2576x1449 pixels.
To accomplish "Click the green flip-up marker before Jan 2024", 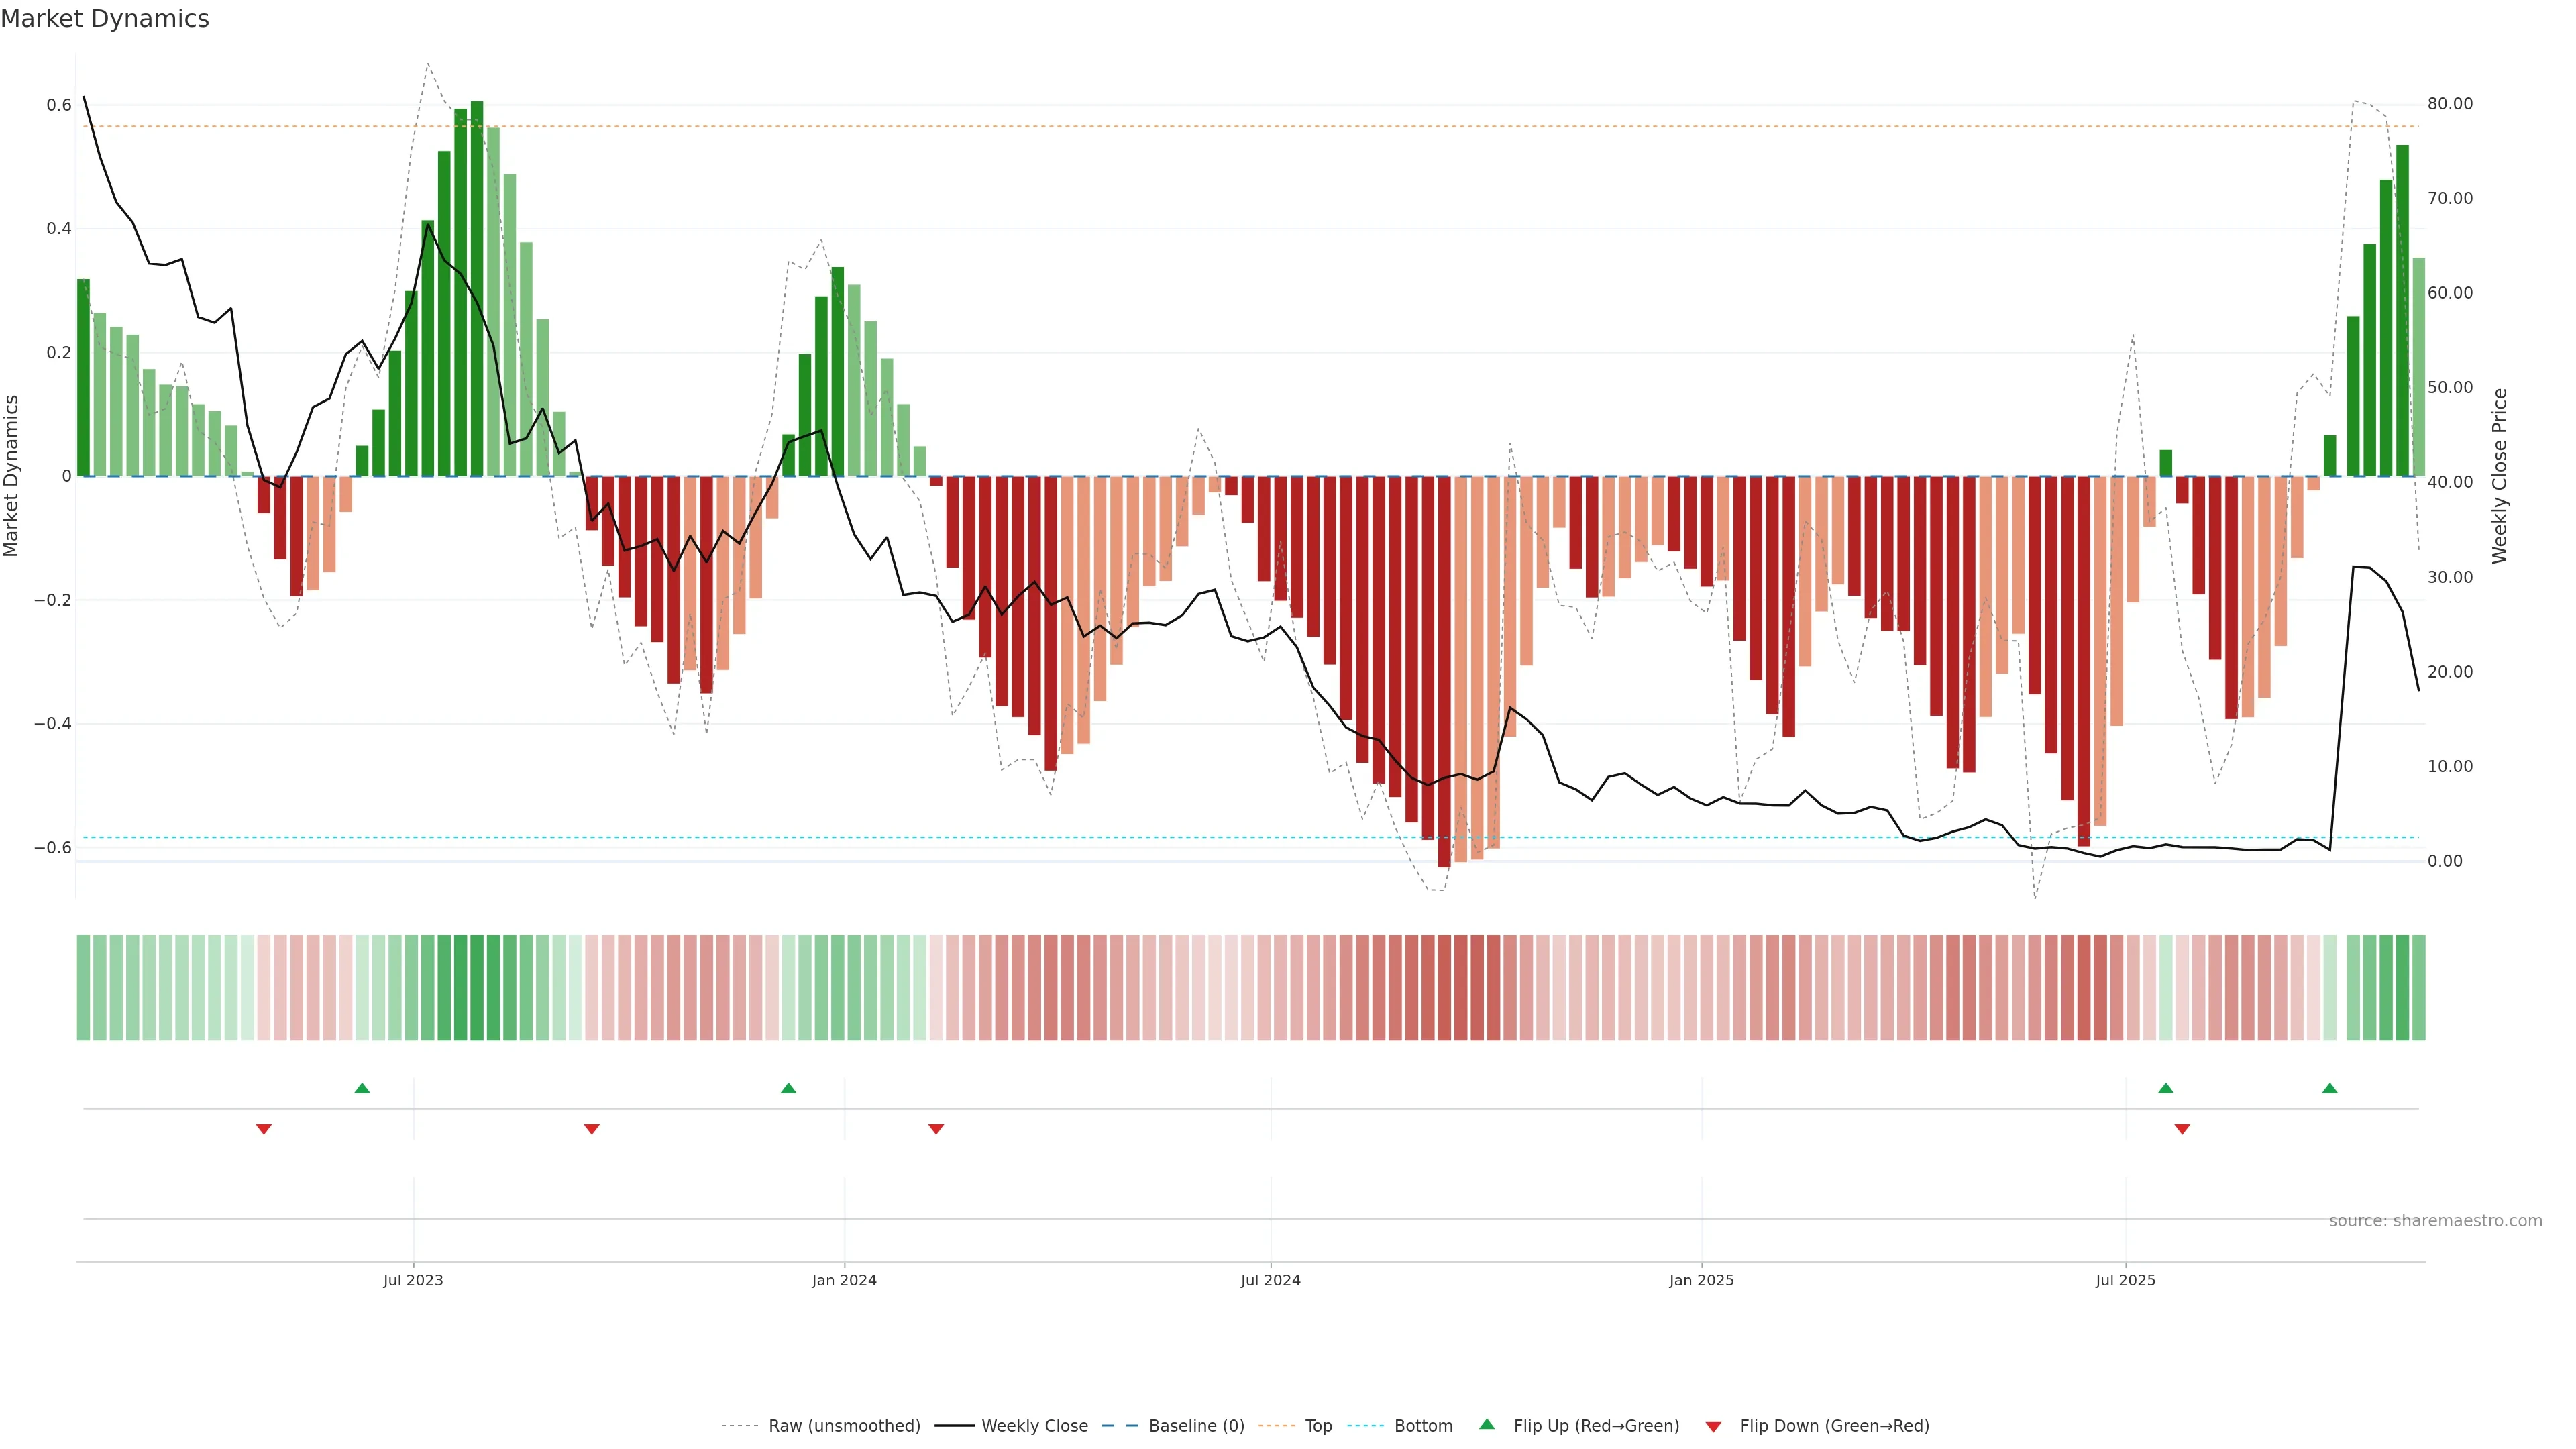I will coord(788,1088).
